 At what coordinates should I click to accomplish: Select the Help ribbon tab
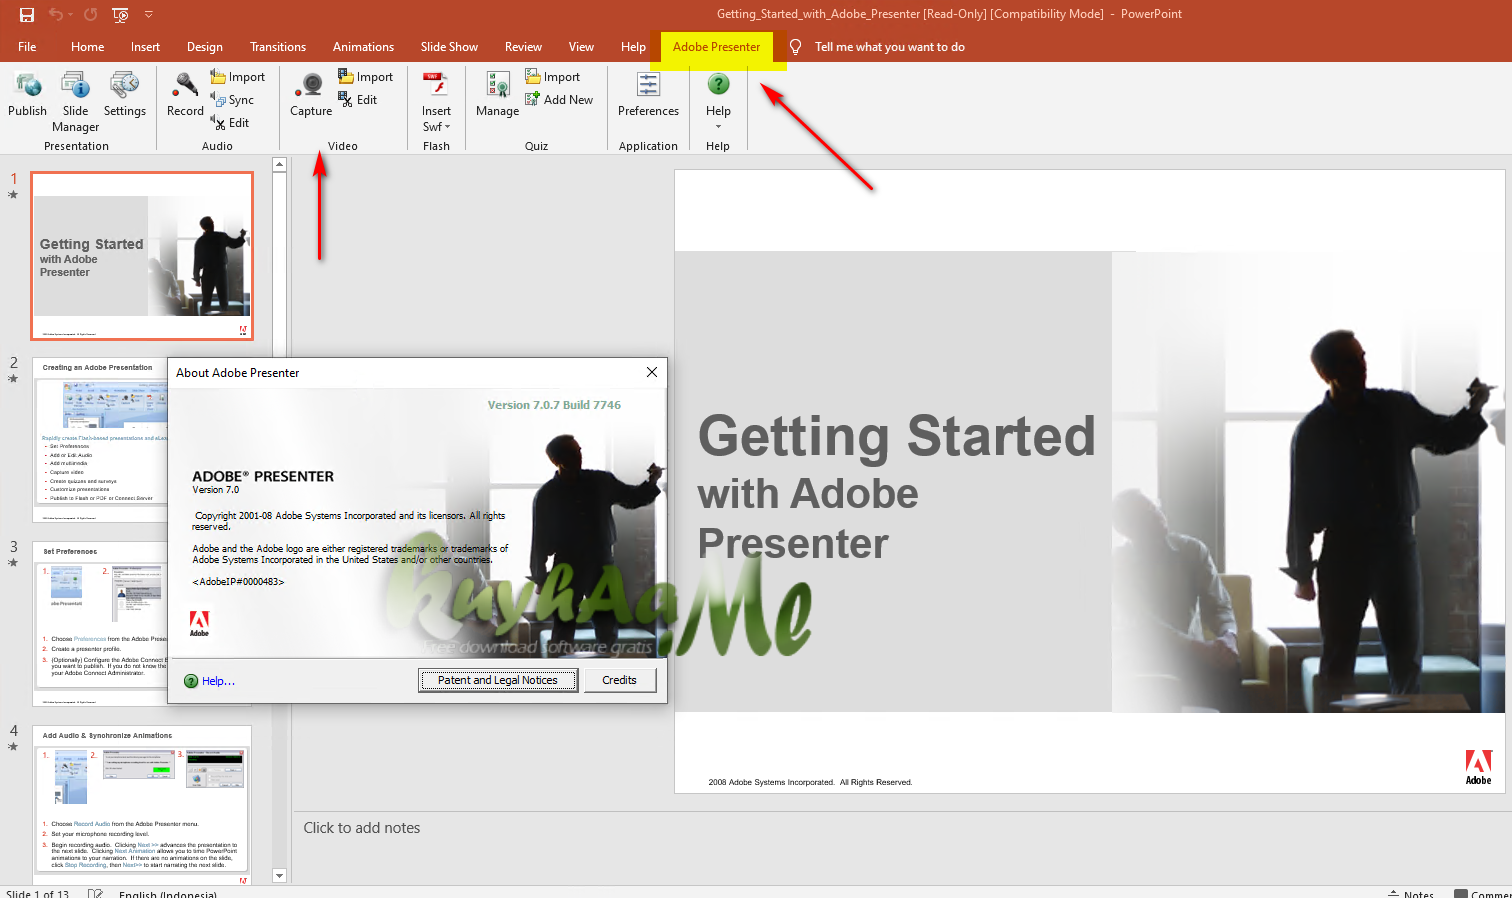tap(633, 47)
